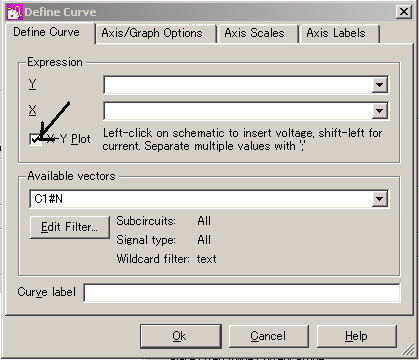
Task: Click the Define Curve title bar icon
Action: click(x=15, y=12)
